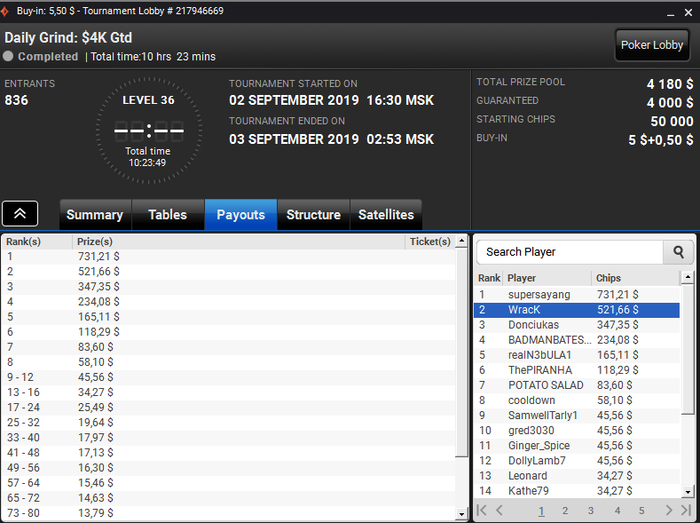
Task: Focus the Search Player field
Action: pos(570,252)
